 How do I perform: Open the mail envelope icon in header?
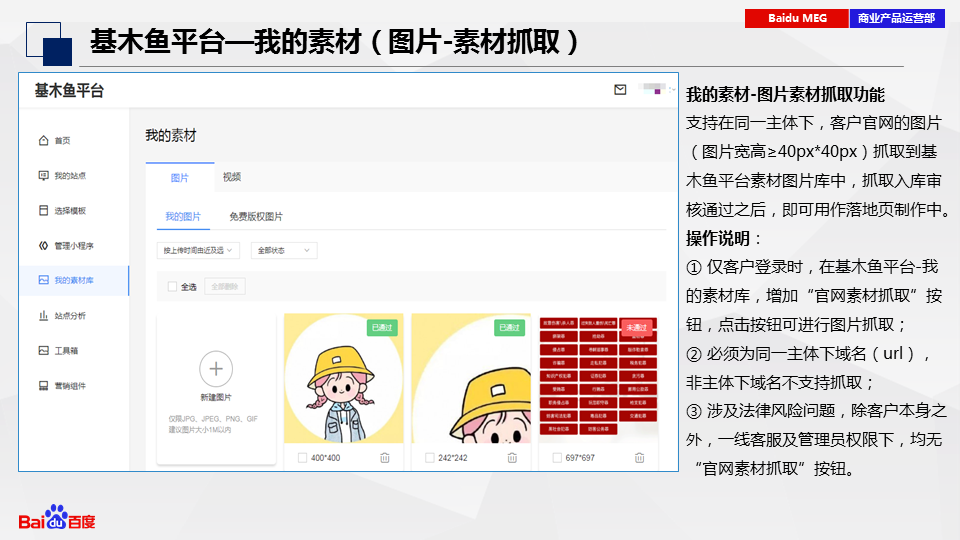click(x=620, y=90)
